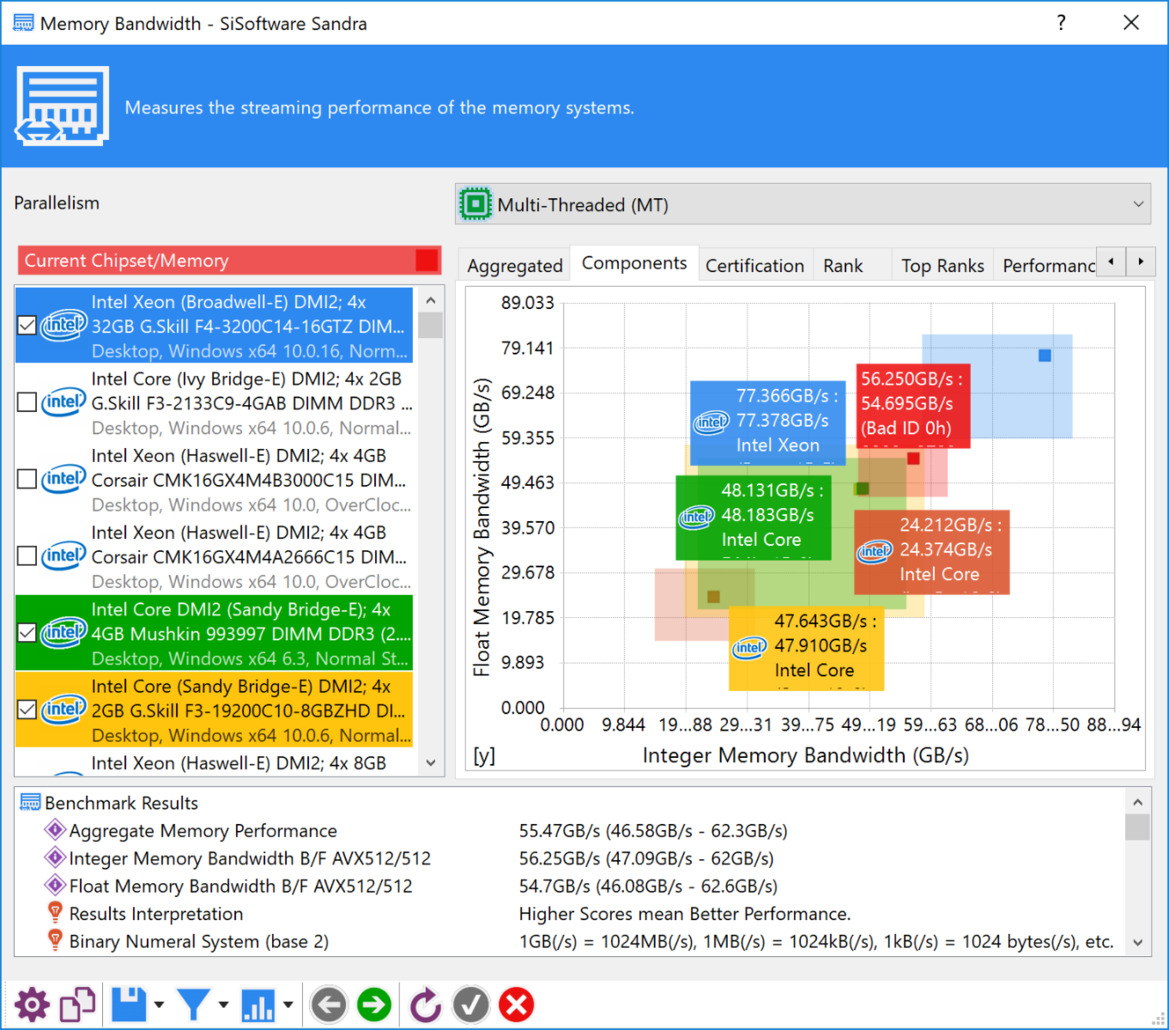Screen dimensions: 1169x1030
Task: Click the blue data point on chart
Action: pos(1044,356)
